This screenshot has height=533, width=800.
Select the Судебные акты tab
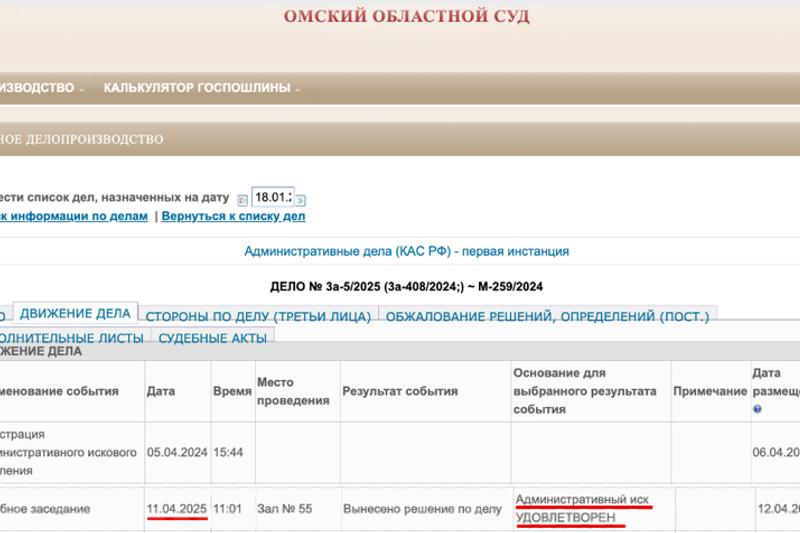click(x=212, y=338)
